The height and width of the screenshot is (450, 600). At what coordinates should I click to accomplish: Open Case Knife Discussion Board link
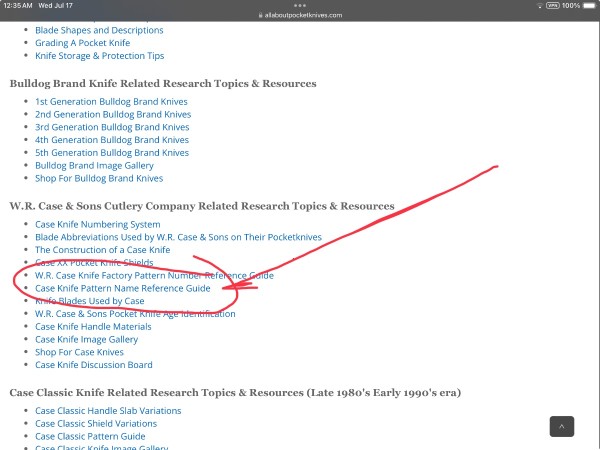pos(94,365)
